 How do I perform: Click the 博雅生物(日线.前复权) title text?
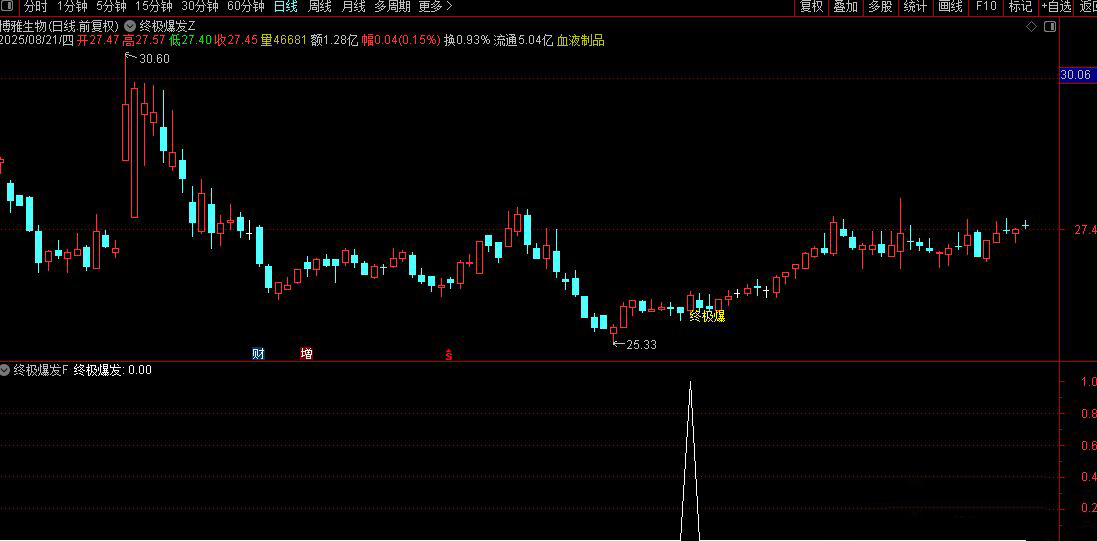(60, 26)
